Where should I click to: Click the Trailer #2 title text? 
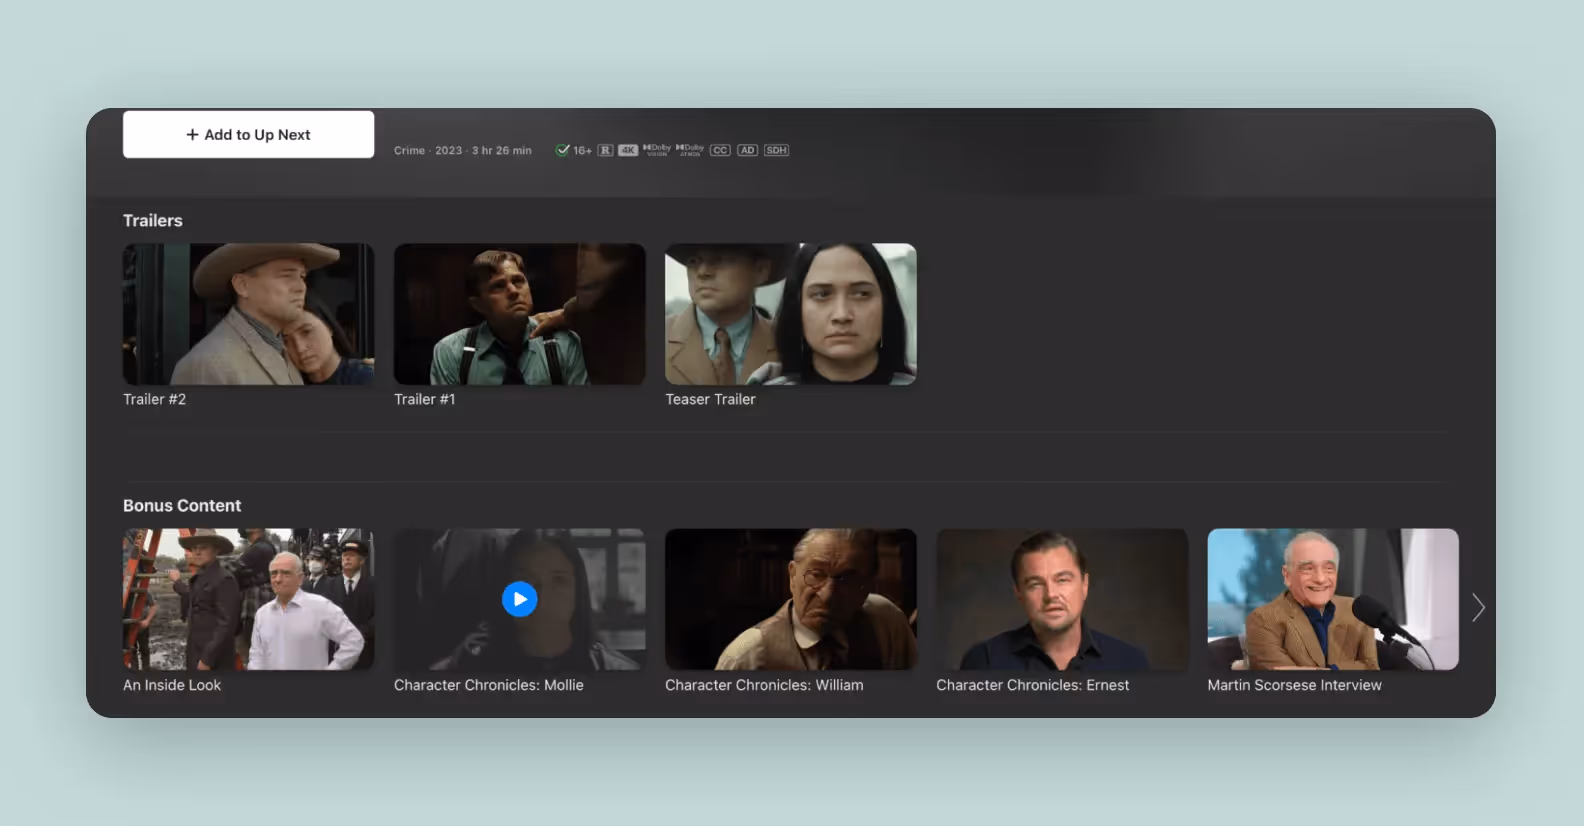pos(154,399)
